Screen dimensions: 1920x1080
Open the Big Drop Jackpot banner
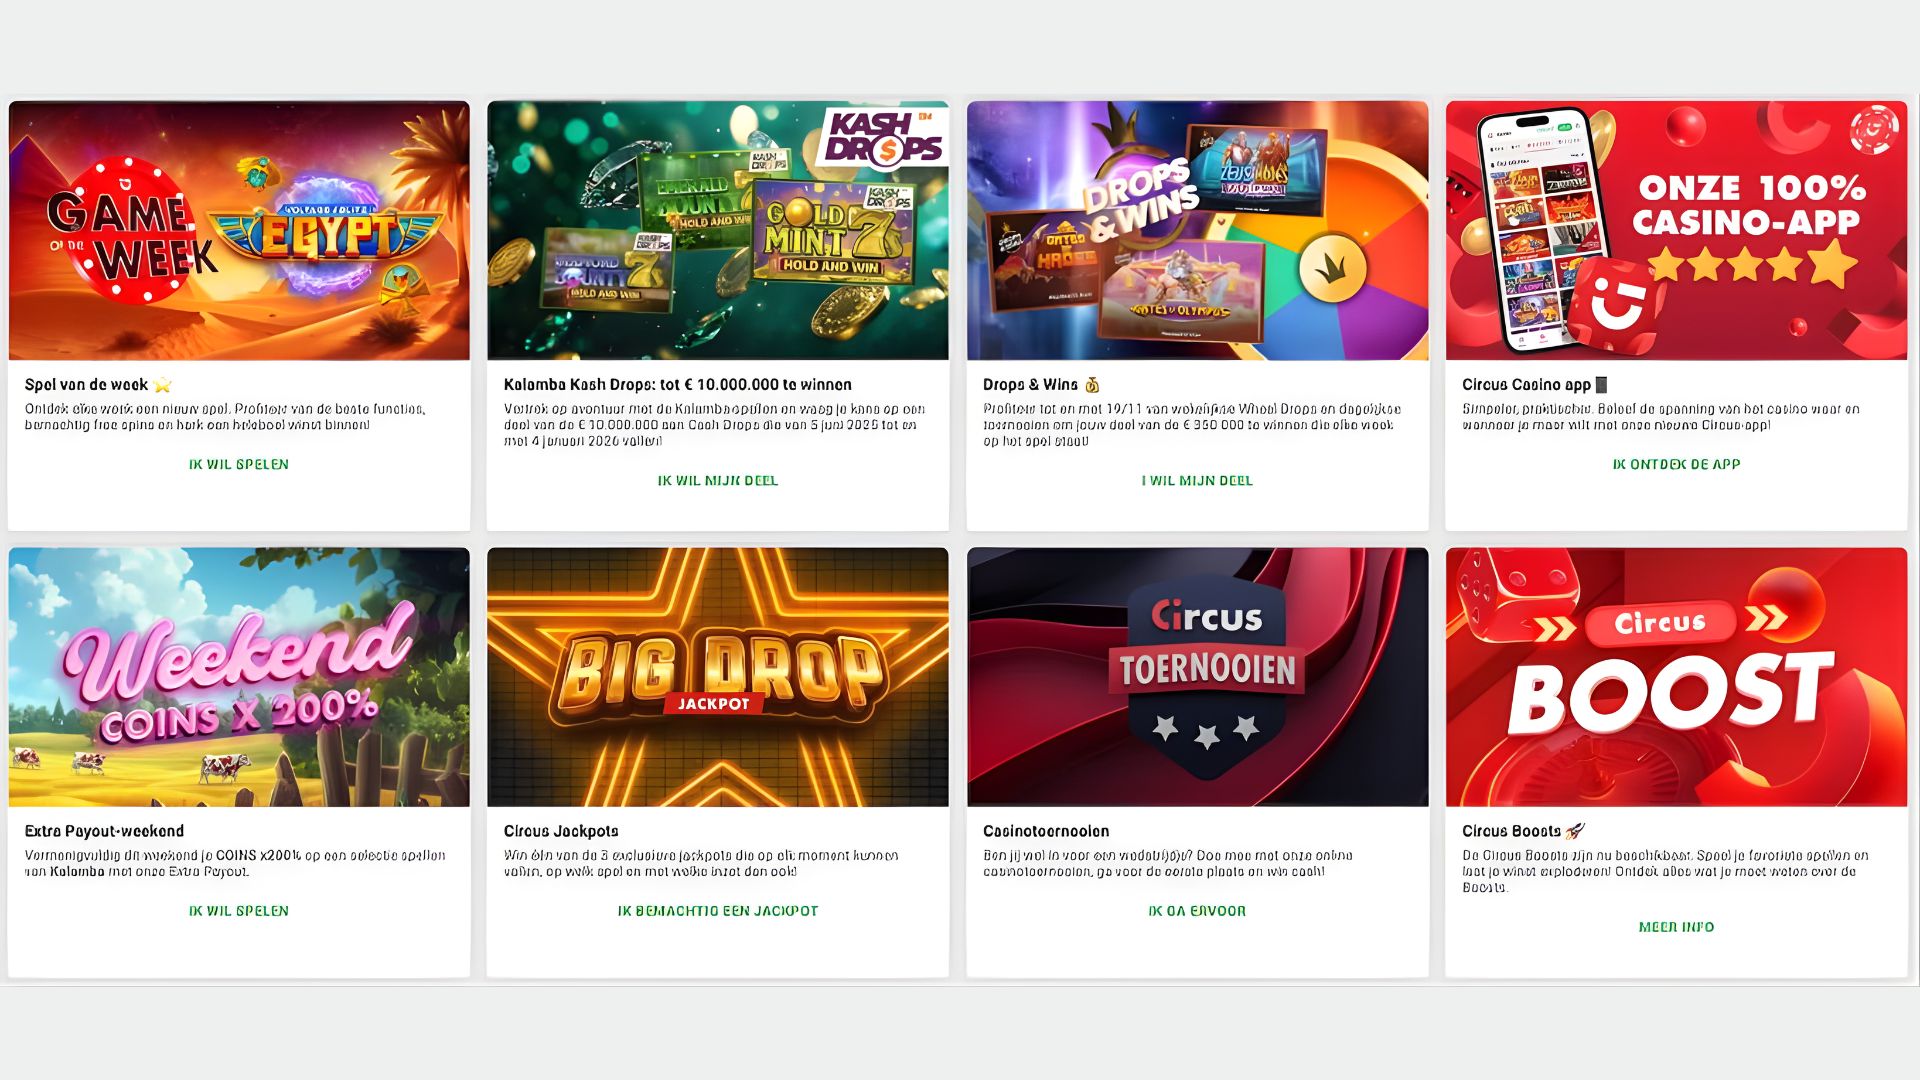click(x=717, y=677)
